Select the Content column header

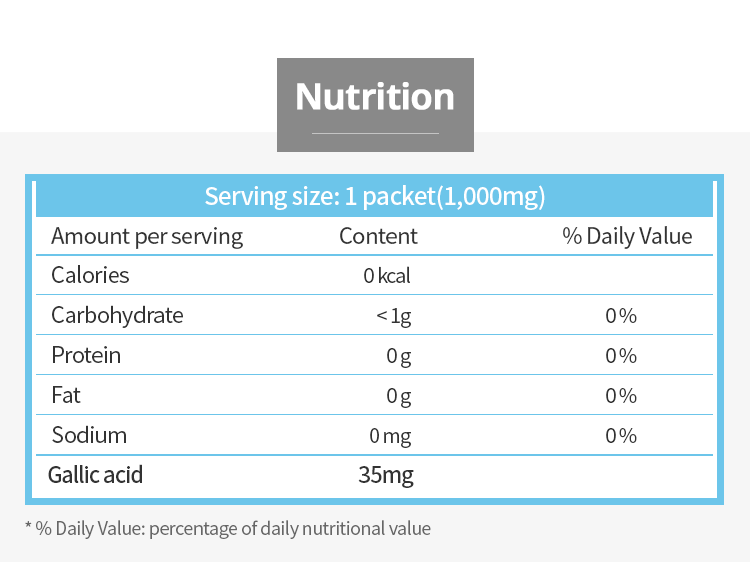(378, 236)
